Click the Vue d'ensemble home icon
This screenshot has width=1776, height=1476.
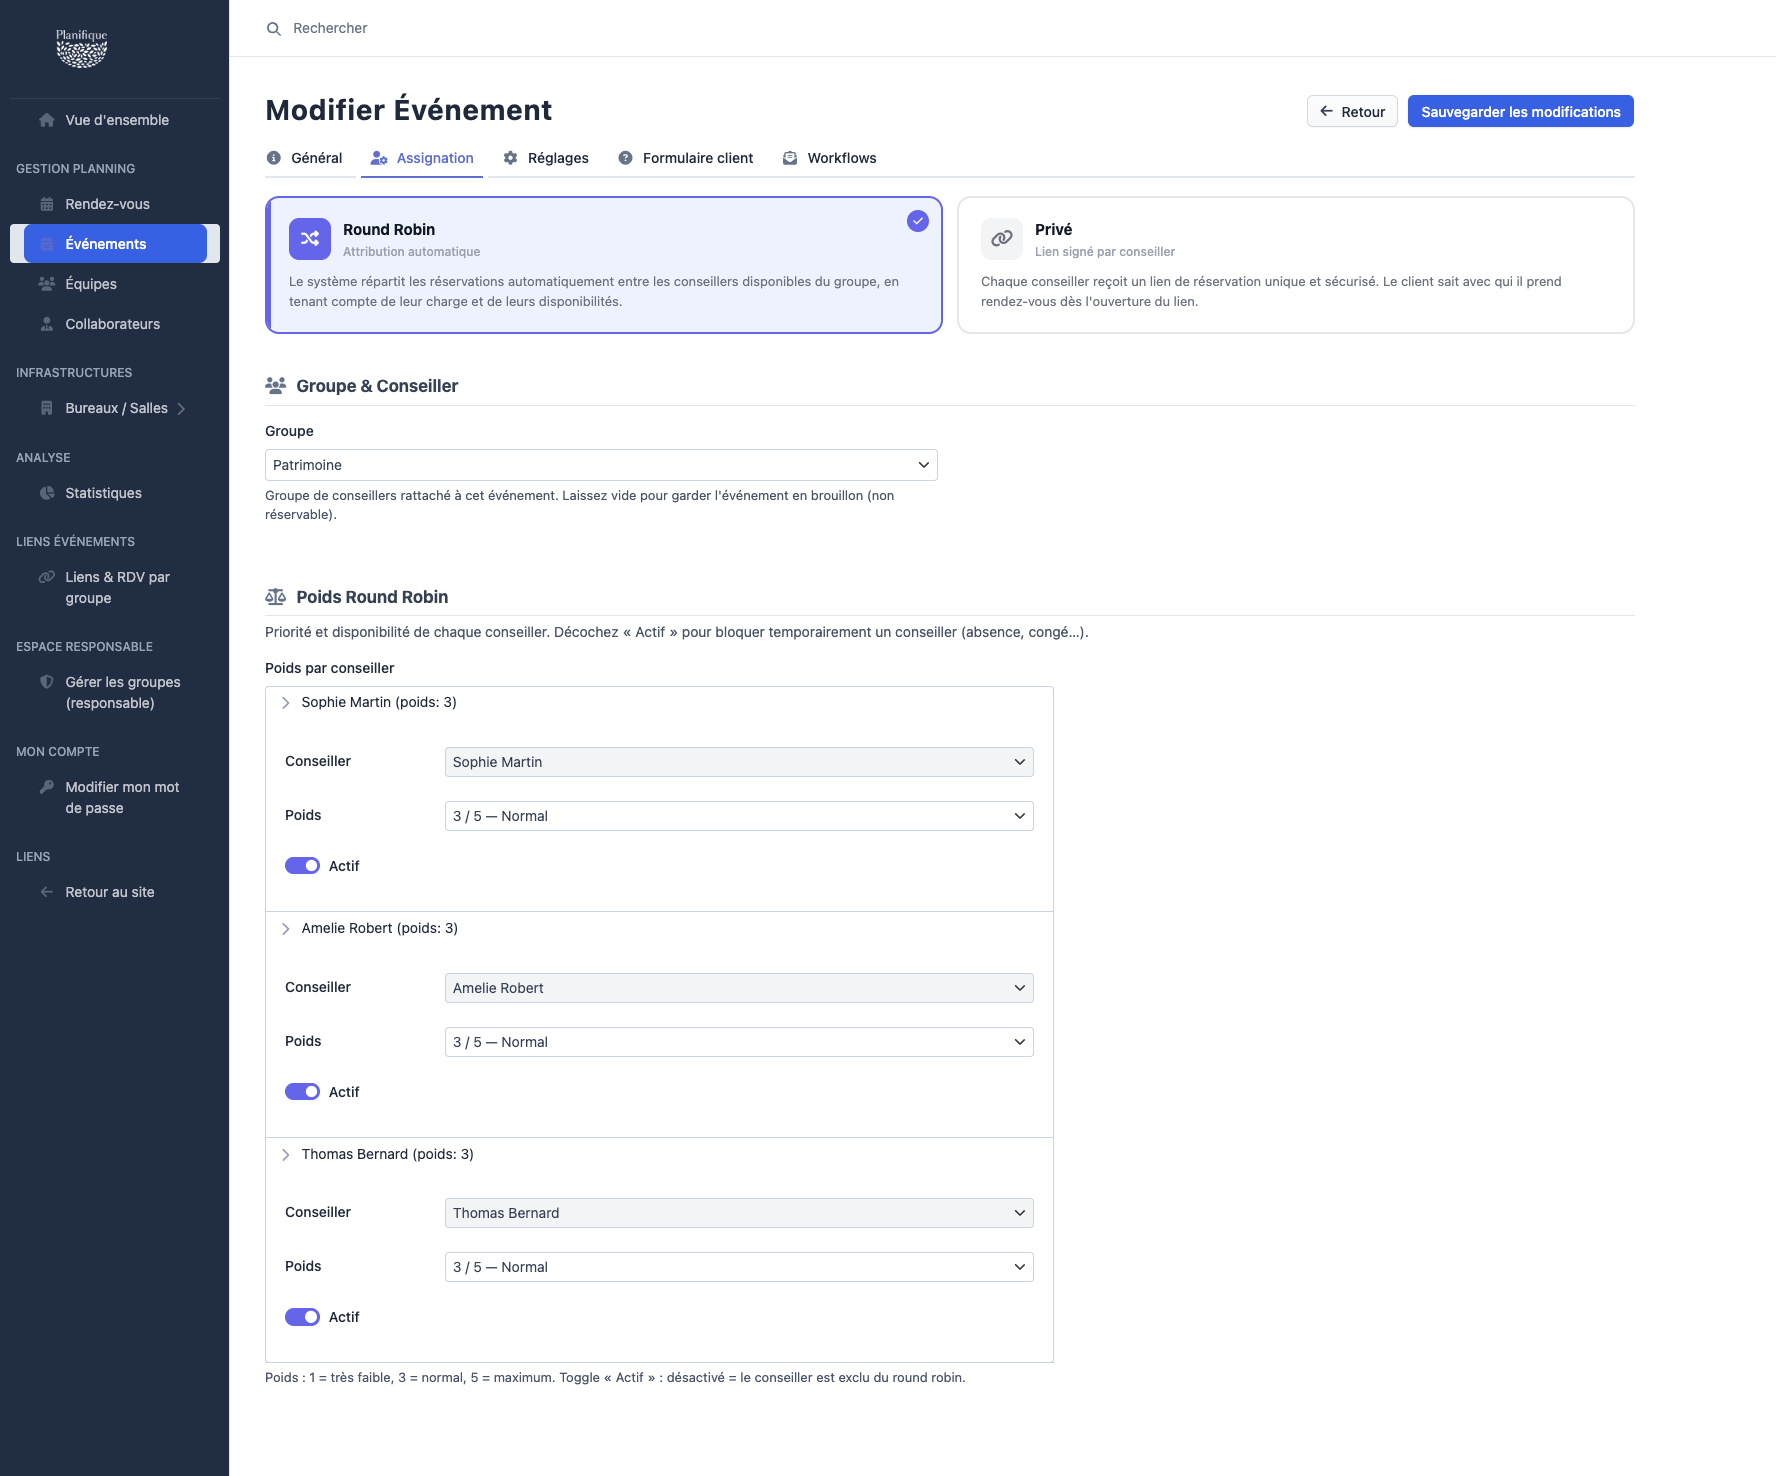point(47,120)
